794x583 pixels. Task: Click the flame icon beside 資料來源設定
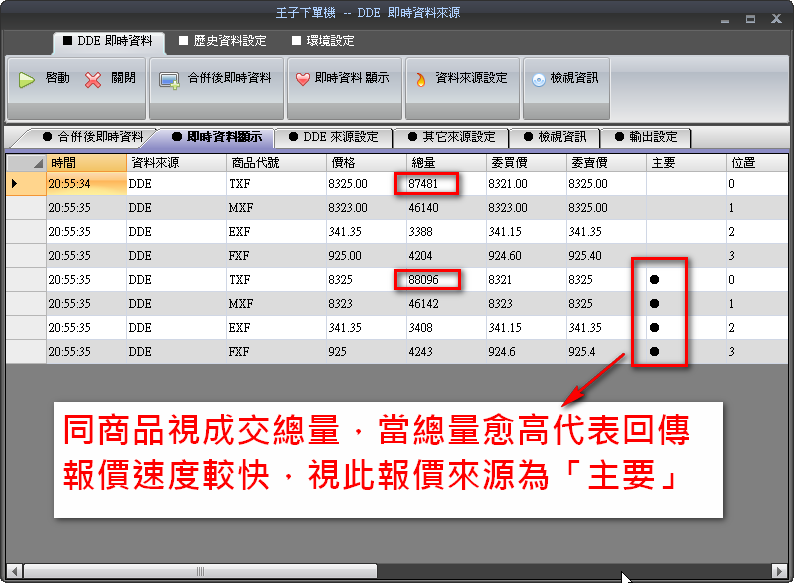421,80
